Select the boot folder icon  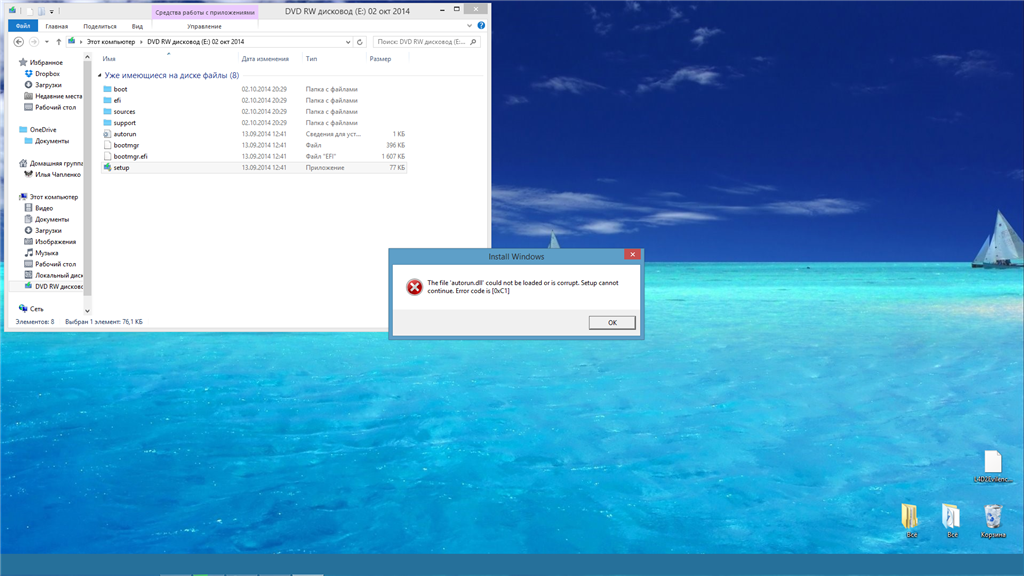click(107, 89)
